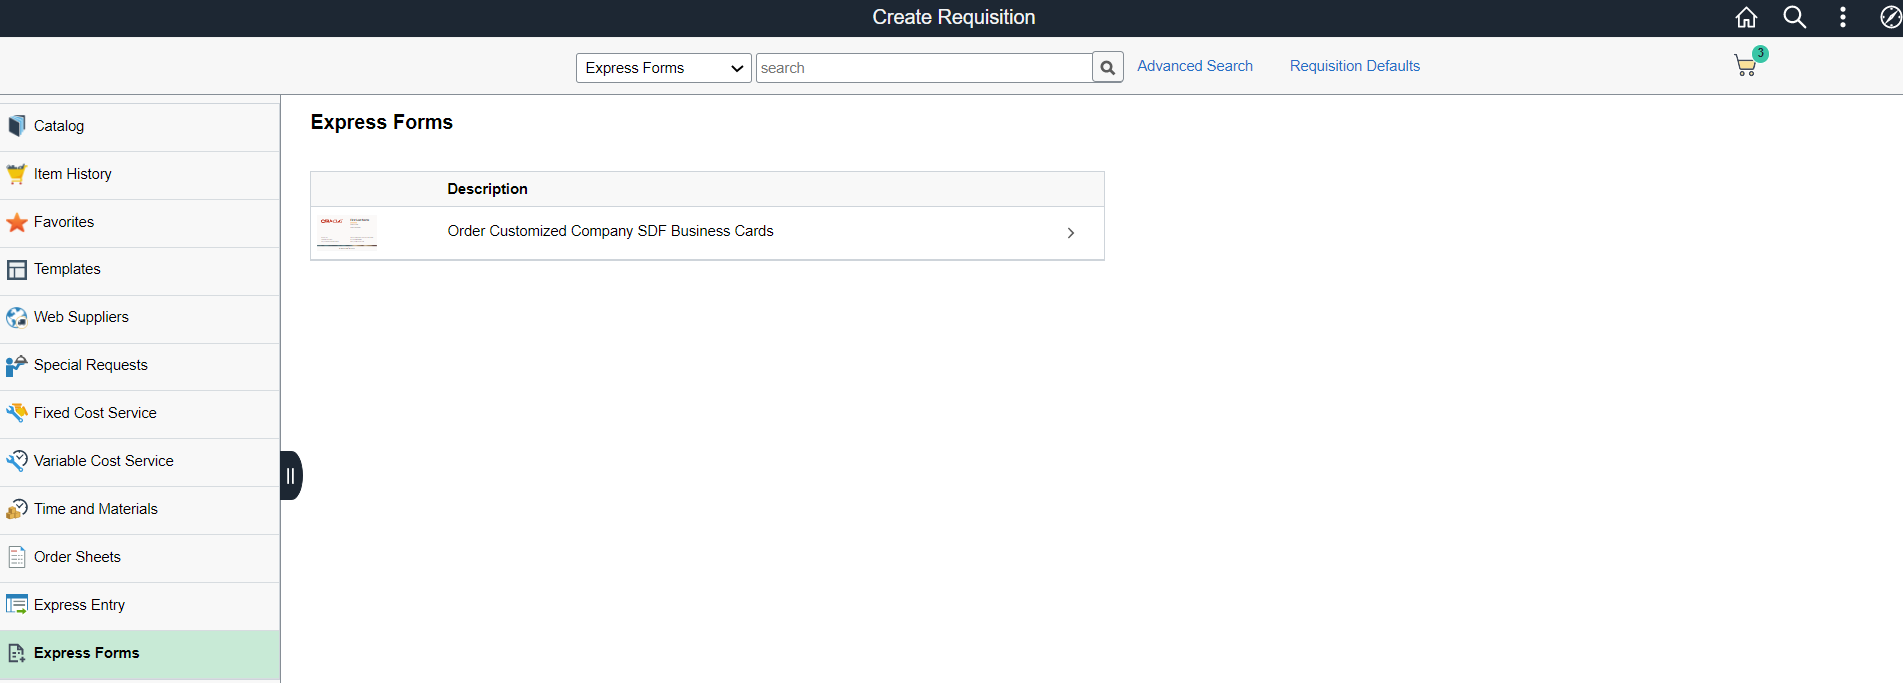Click the search magnifier button
This screenshot has height=683, width=1903.
point(1108,67)
